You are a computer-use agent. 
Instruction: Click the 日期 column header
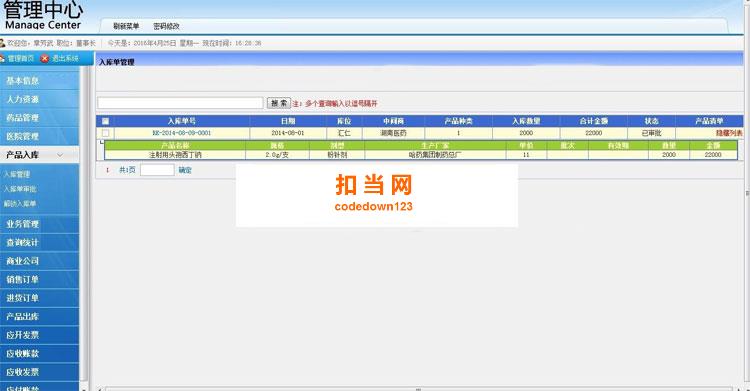(x=288, y=121)
